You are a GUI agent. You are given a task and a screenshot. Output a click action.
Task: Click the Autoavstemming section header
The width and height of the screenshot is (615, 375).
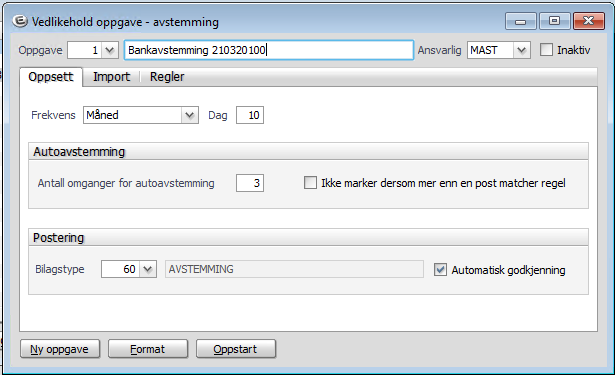pos(308,151)
